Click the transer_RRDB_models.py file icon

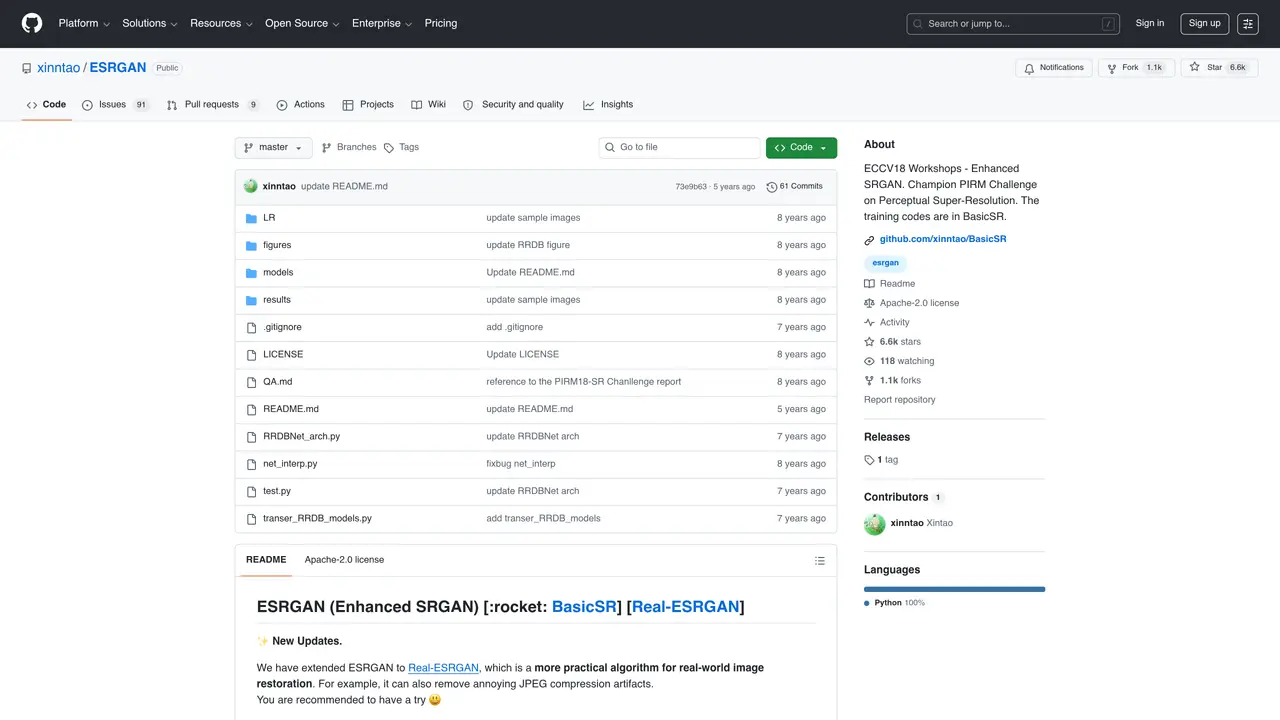[252, 519]
